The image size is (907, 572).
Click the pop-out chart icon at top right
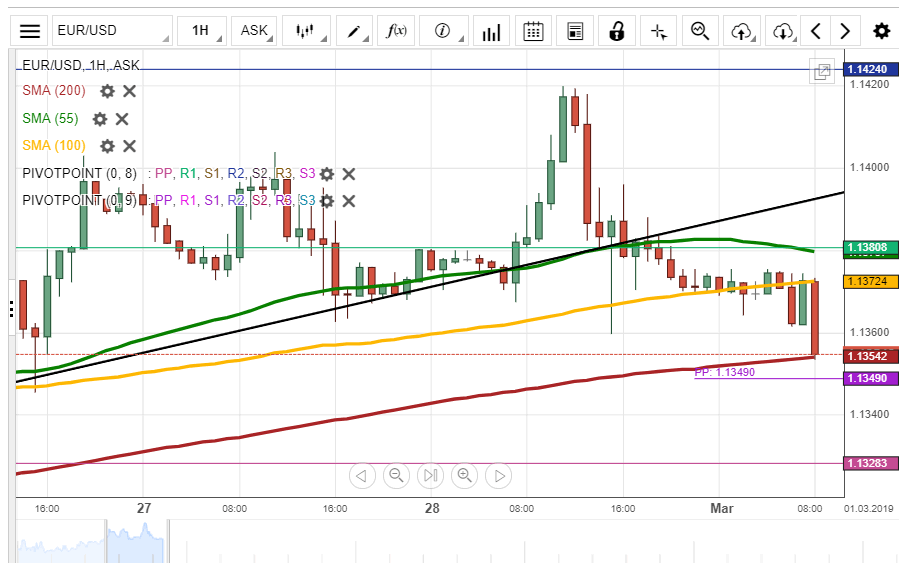tap(822, 71)
